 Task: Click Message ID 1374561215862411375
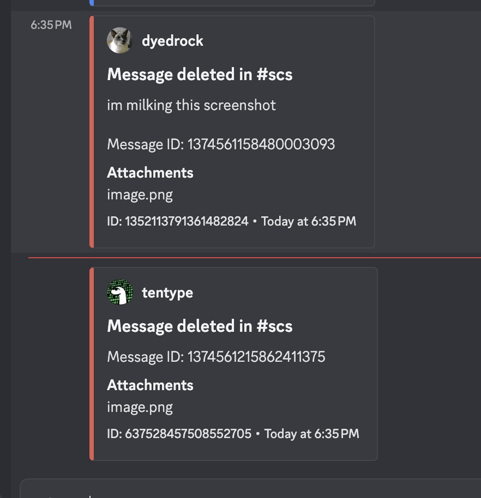click(216, 357)
